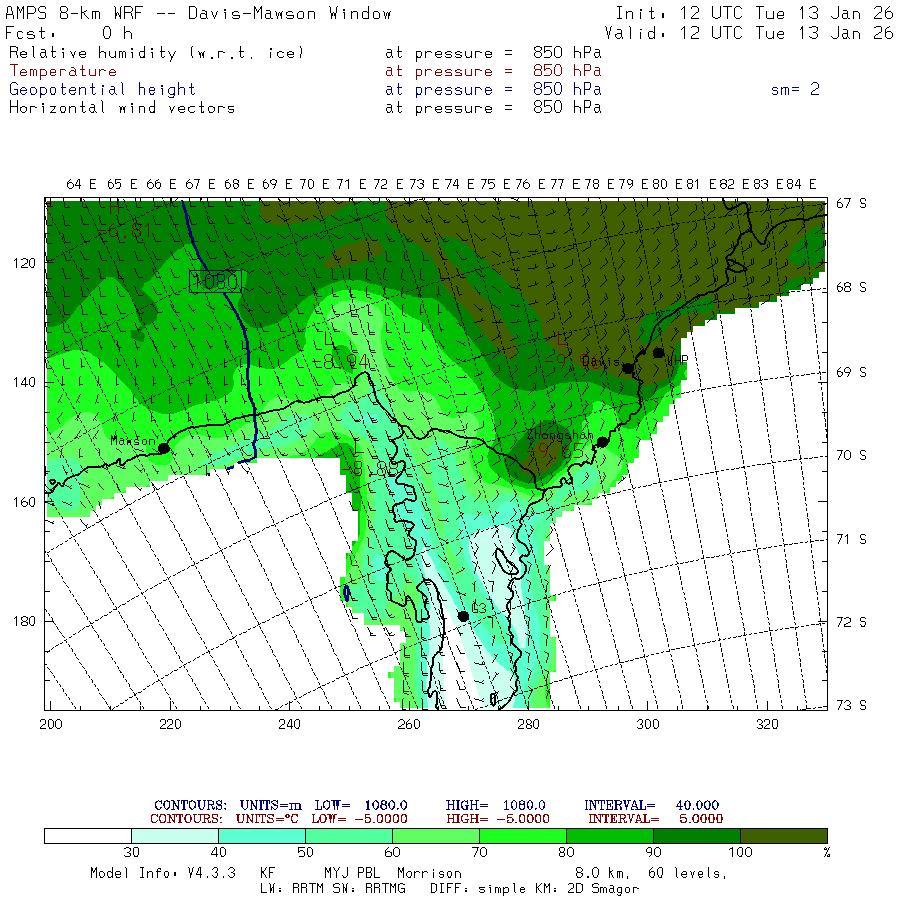Click the 'Valid: 12 UTC Tue 13 Jan 26' text
Screen dimensions: 900x900
pyautogui.click(x=748, y=33)
